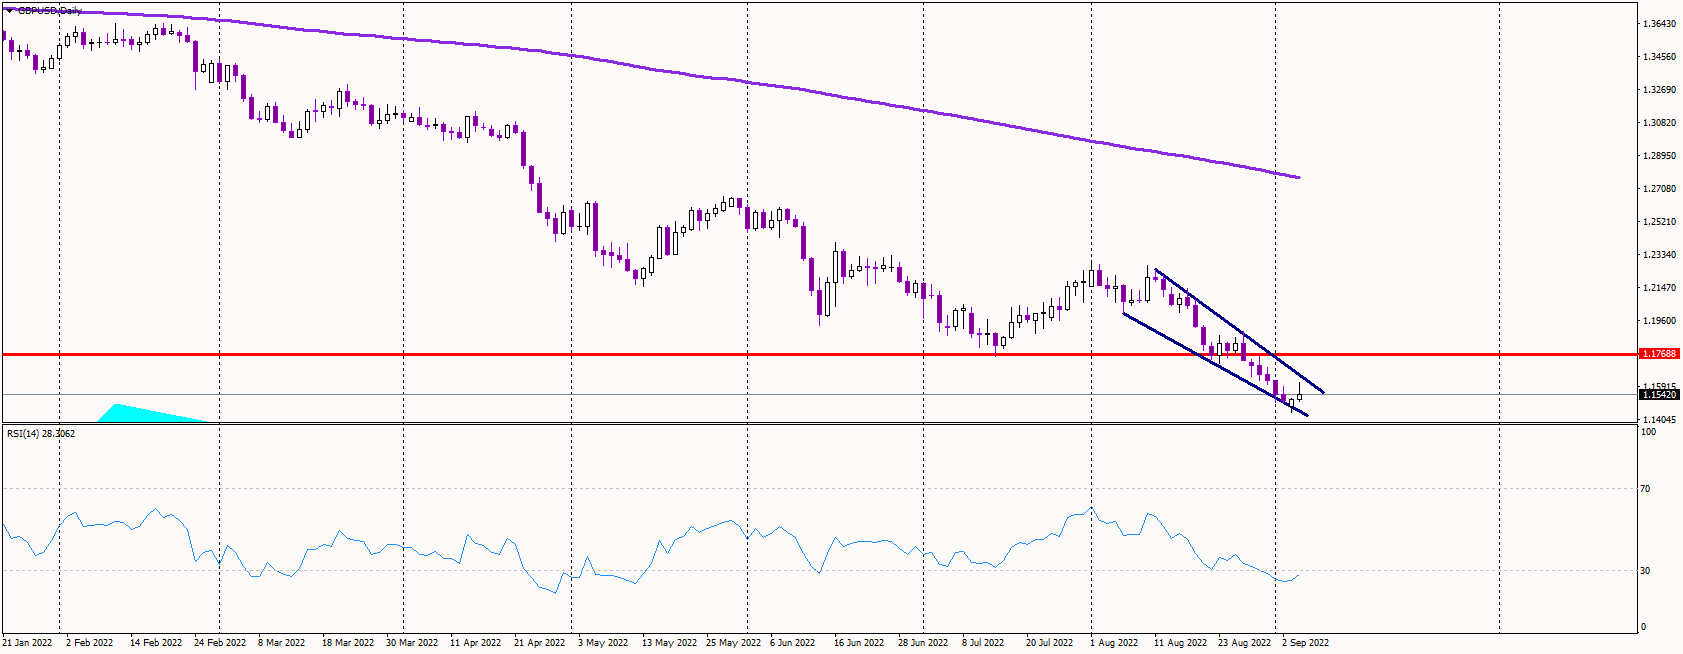This screenshot has height=654, width=1683.
Task: Click the cyan triangle shape
Action: point(150,413)
